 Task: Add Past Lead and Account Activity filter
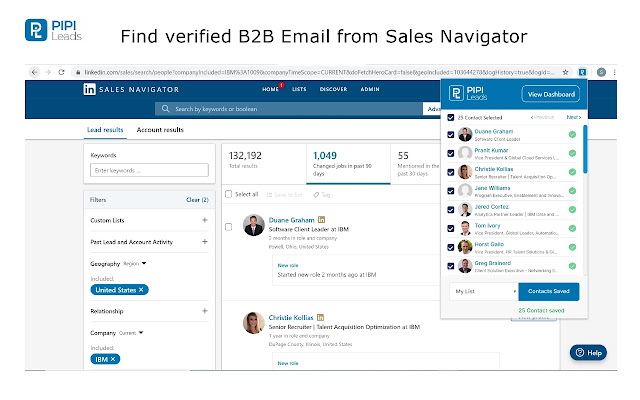[205, 242]
